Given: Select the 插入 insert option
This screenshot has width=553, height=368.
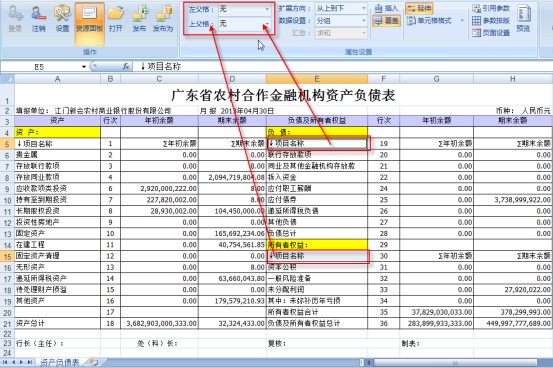Looking at the screenshot, I should pos(387,8).
